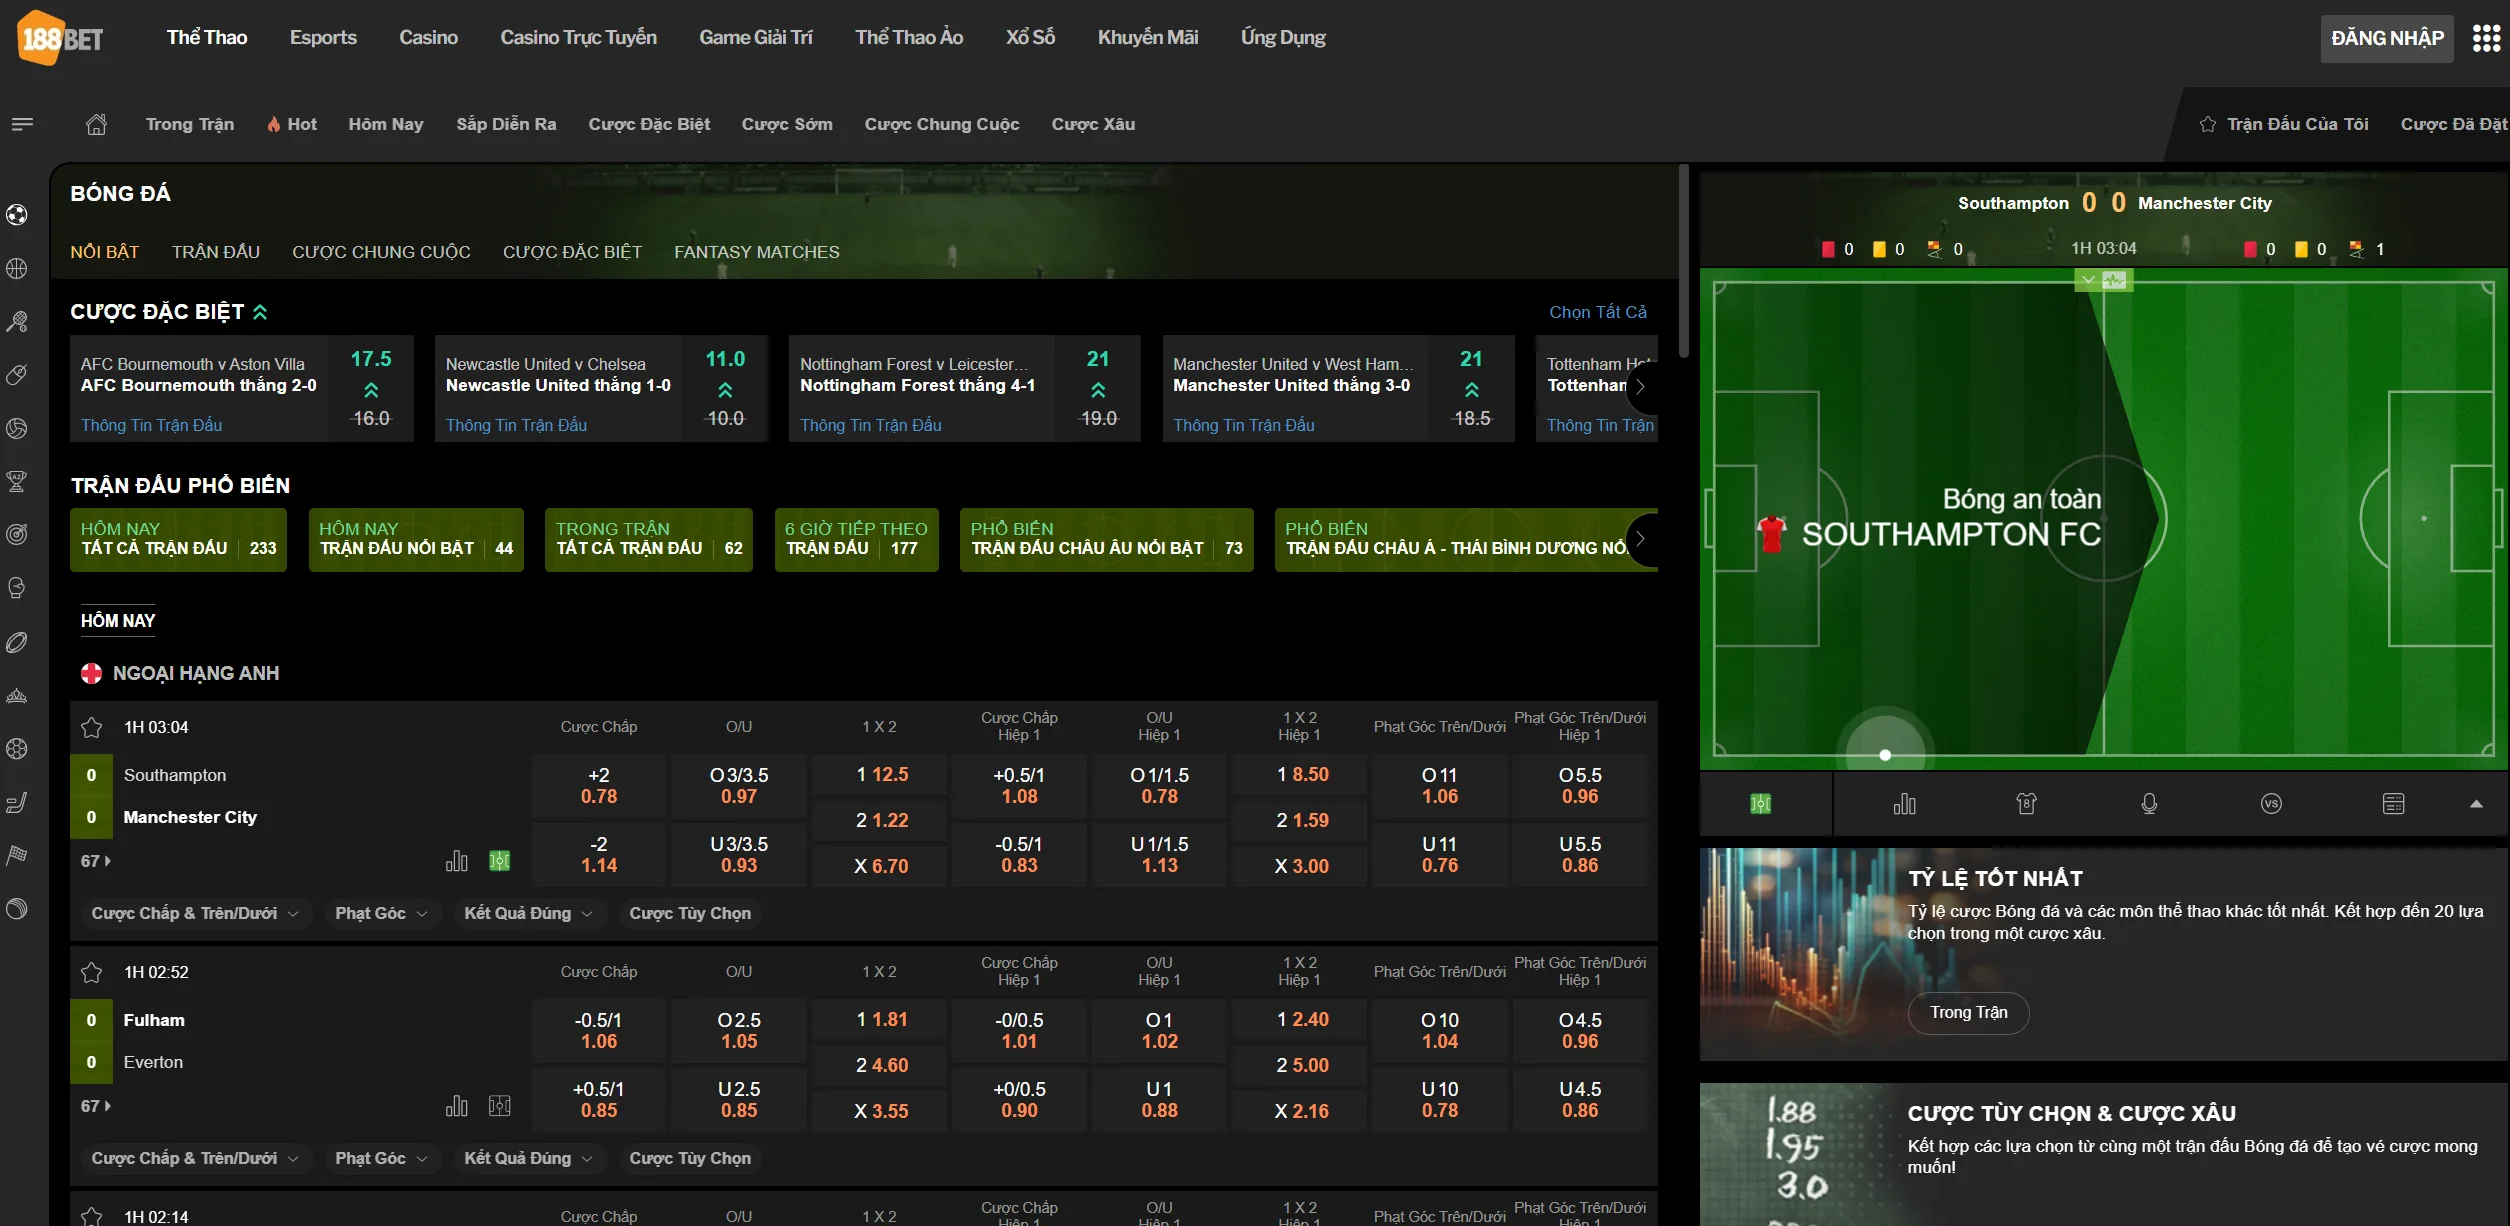Open the Hot matches navigation item
This screenshot has width=2510, height=1226.
tap(291, 124)
